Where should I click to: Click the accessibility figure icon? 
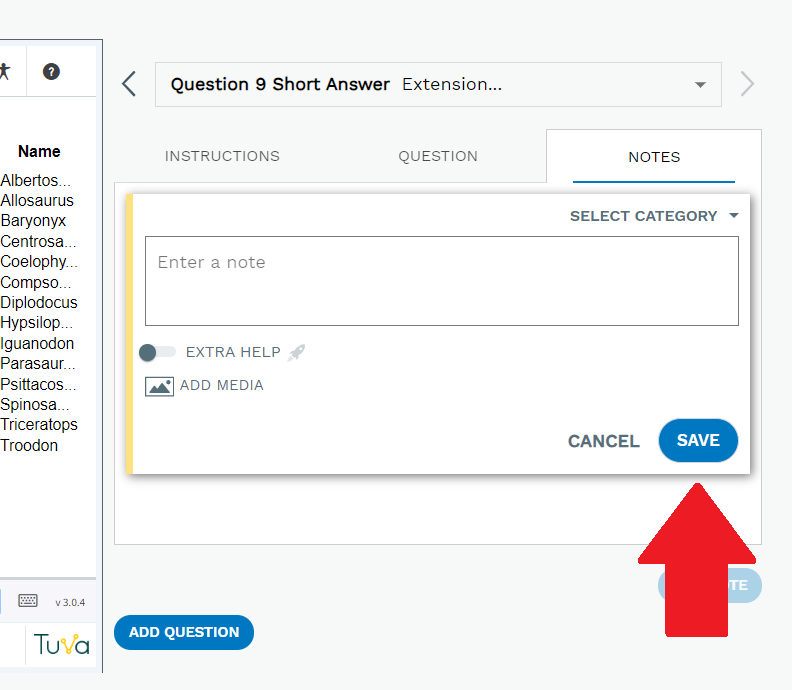click(5, 71)
